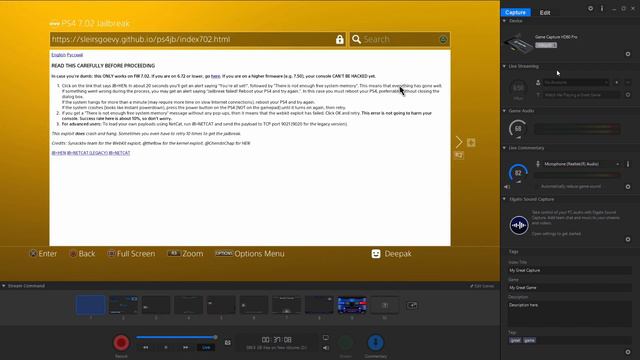Click the Русский language link
Image resolution: width=640 pixels, height=360 pixels.
point(75,55)
